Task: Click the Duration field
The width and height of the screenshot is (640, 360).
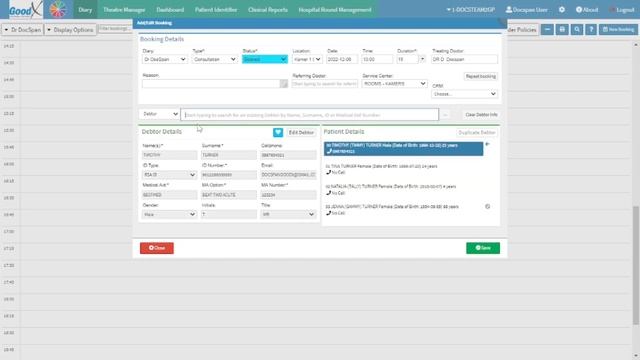Action: tap(407, 59)
